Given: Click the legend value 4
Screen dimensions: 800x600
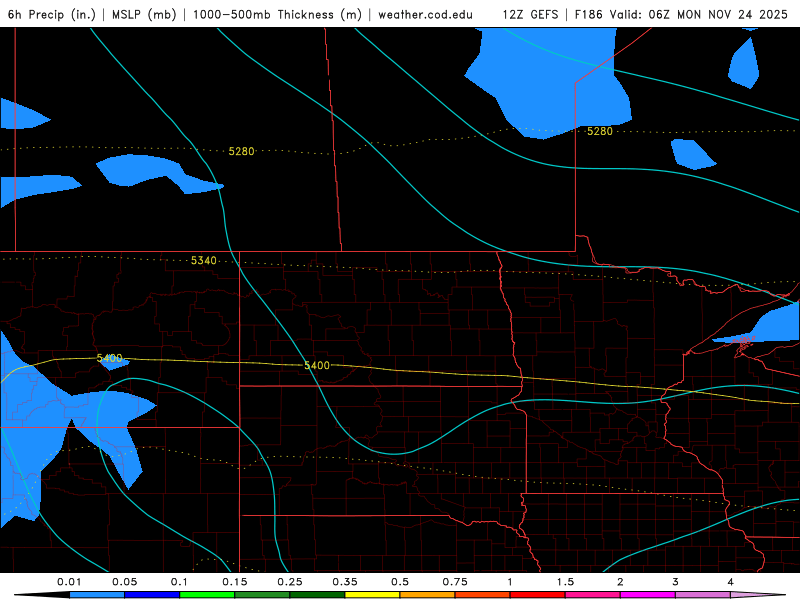Looking at the screenshot, I should [x=731, y=582].
